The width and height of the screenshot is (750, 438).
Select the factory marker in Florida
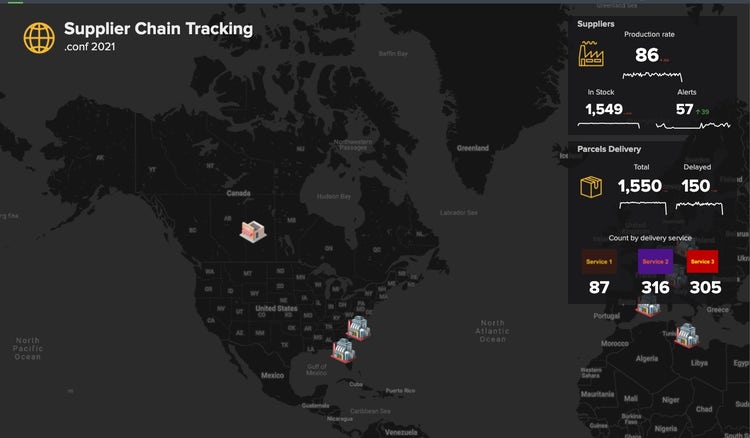pos(344,350)
